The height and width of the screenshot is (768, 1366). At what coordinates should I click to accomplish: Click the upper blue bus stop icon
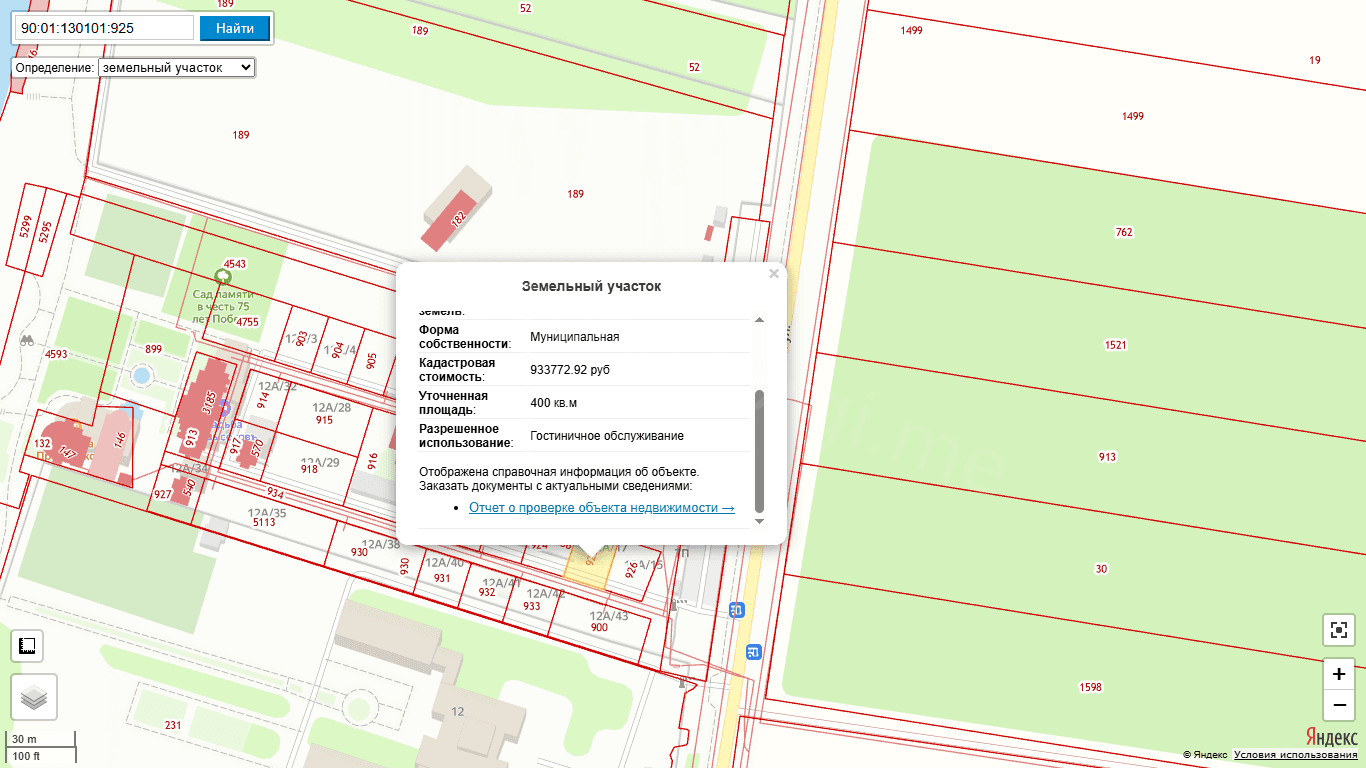(737, 608)
